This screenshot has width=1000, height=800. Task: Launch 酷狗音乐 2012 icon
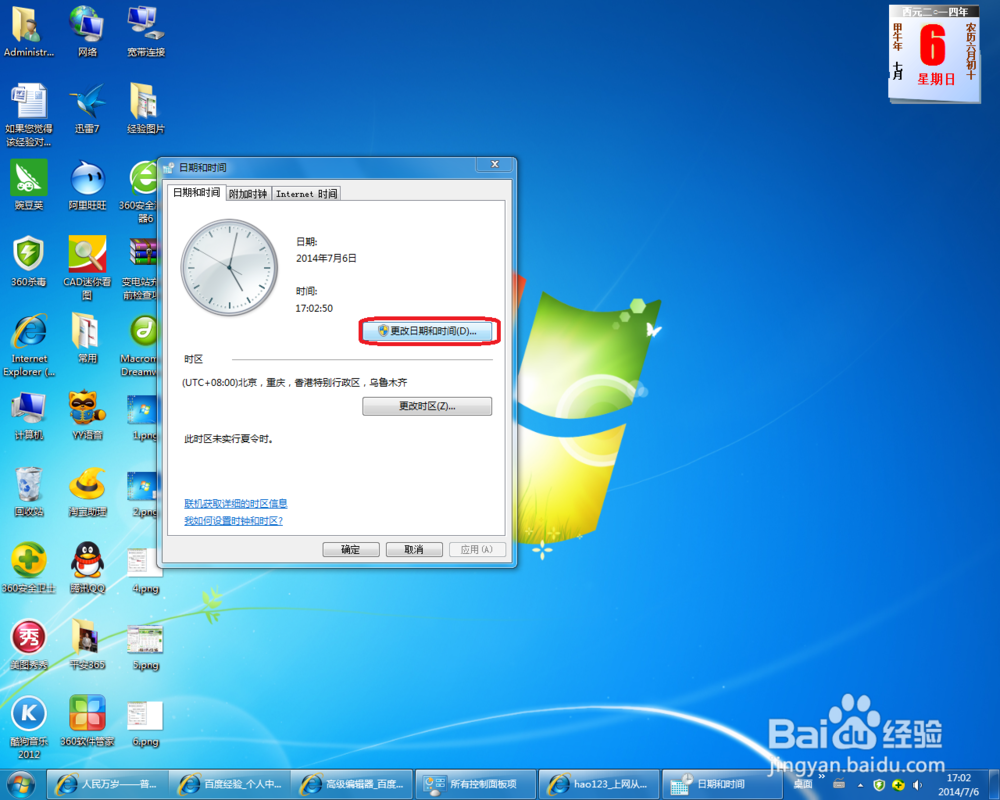tap(29, 727)
